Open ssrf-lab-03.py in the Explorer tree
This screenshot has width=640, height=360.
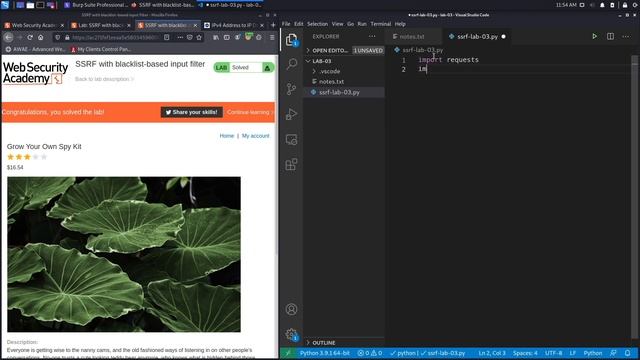pyautogui.click(x=344, y=92)
